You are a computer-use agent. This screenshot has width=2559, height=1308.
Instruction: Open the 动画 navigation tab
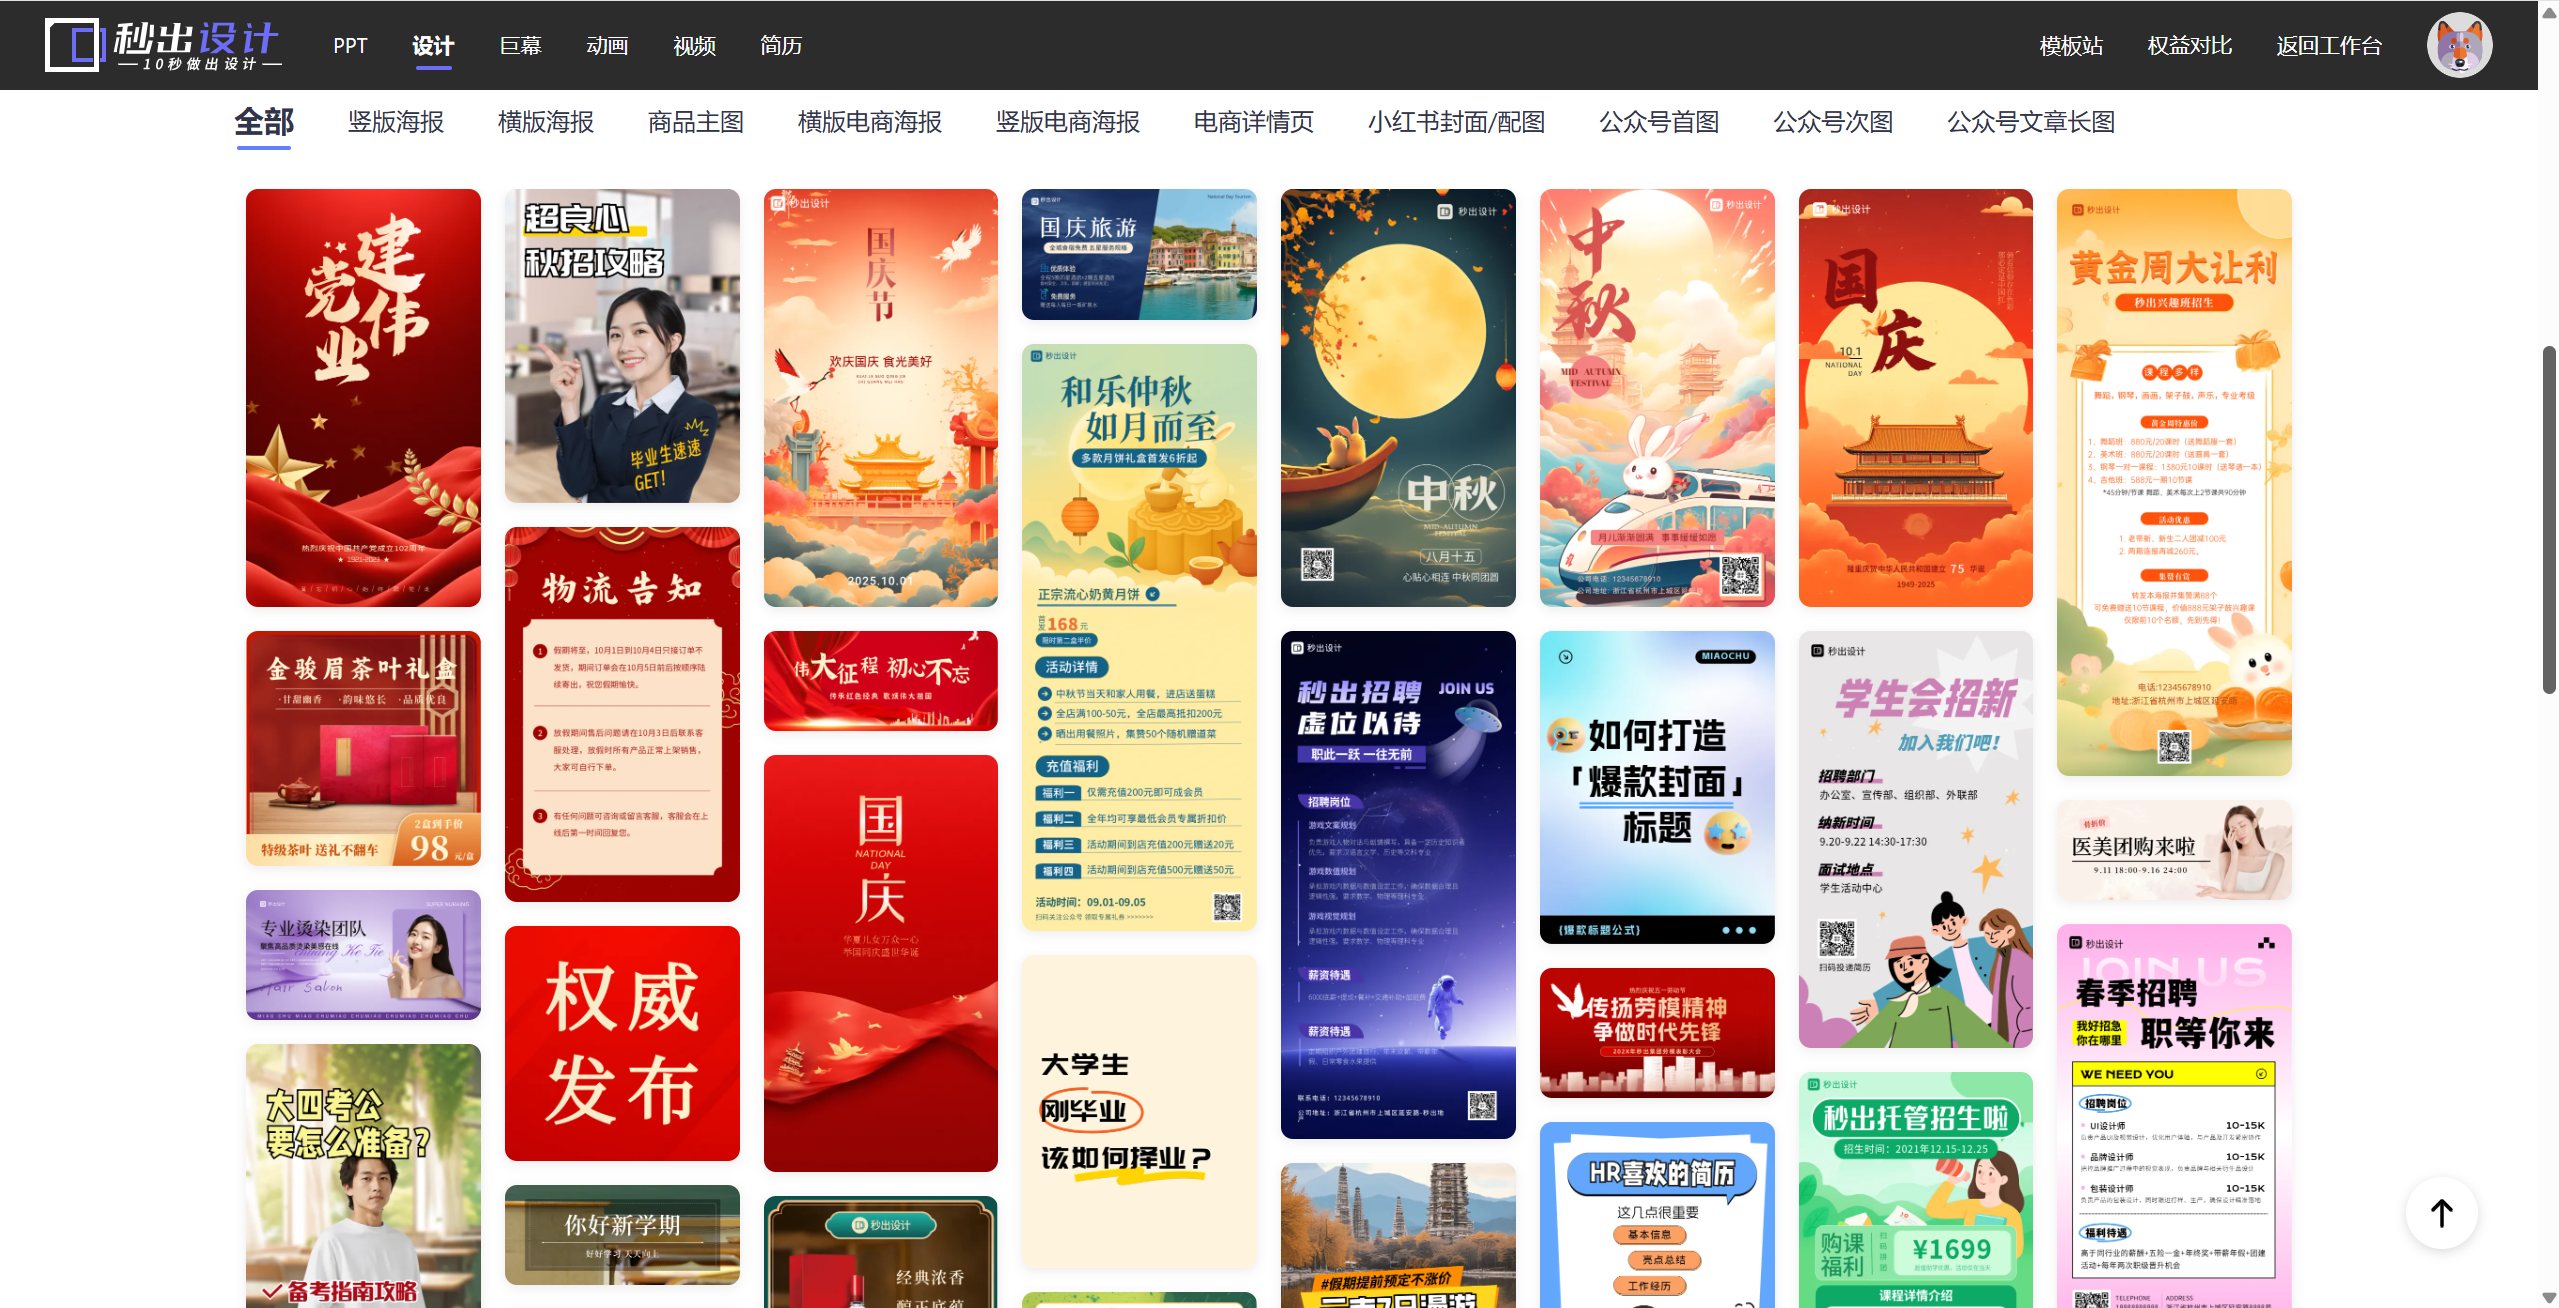[607, 46]
